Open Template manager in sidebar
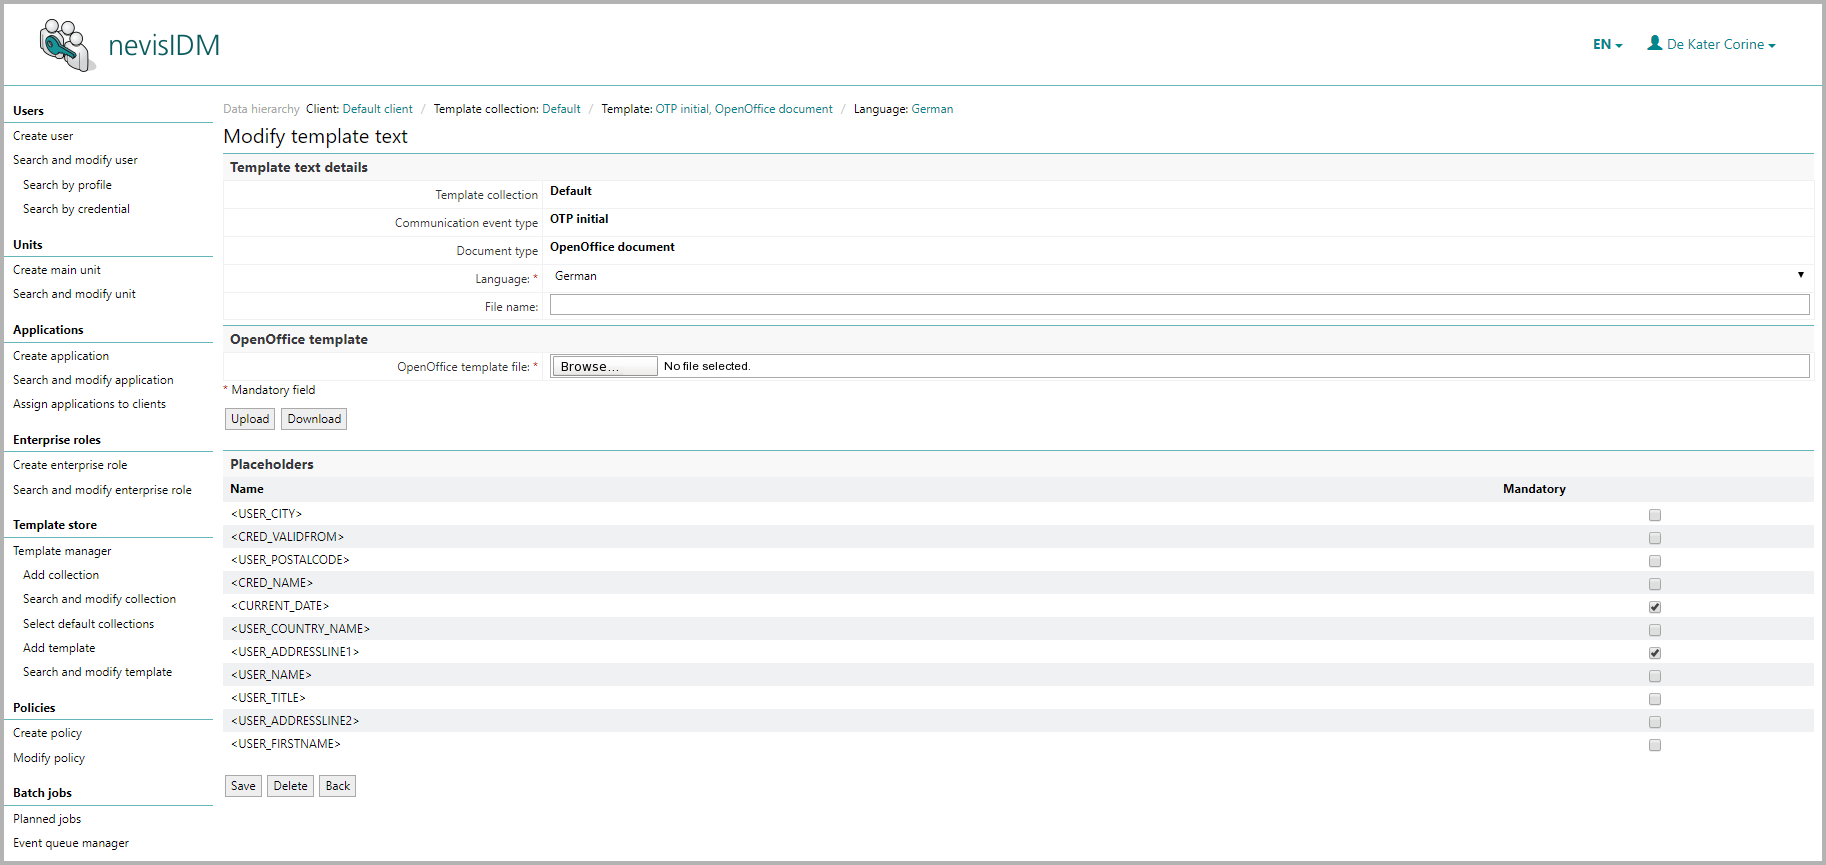The width and height of the screenshot is (1826, 865). [62, 551]
